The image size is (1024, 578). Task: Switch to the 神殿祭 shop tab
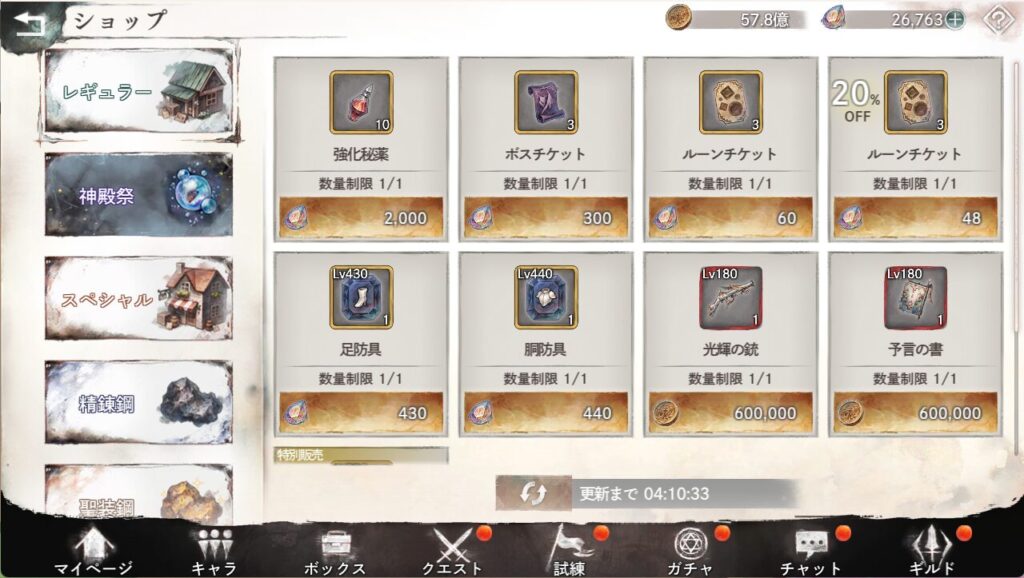click(x=138, y=195)
